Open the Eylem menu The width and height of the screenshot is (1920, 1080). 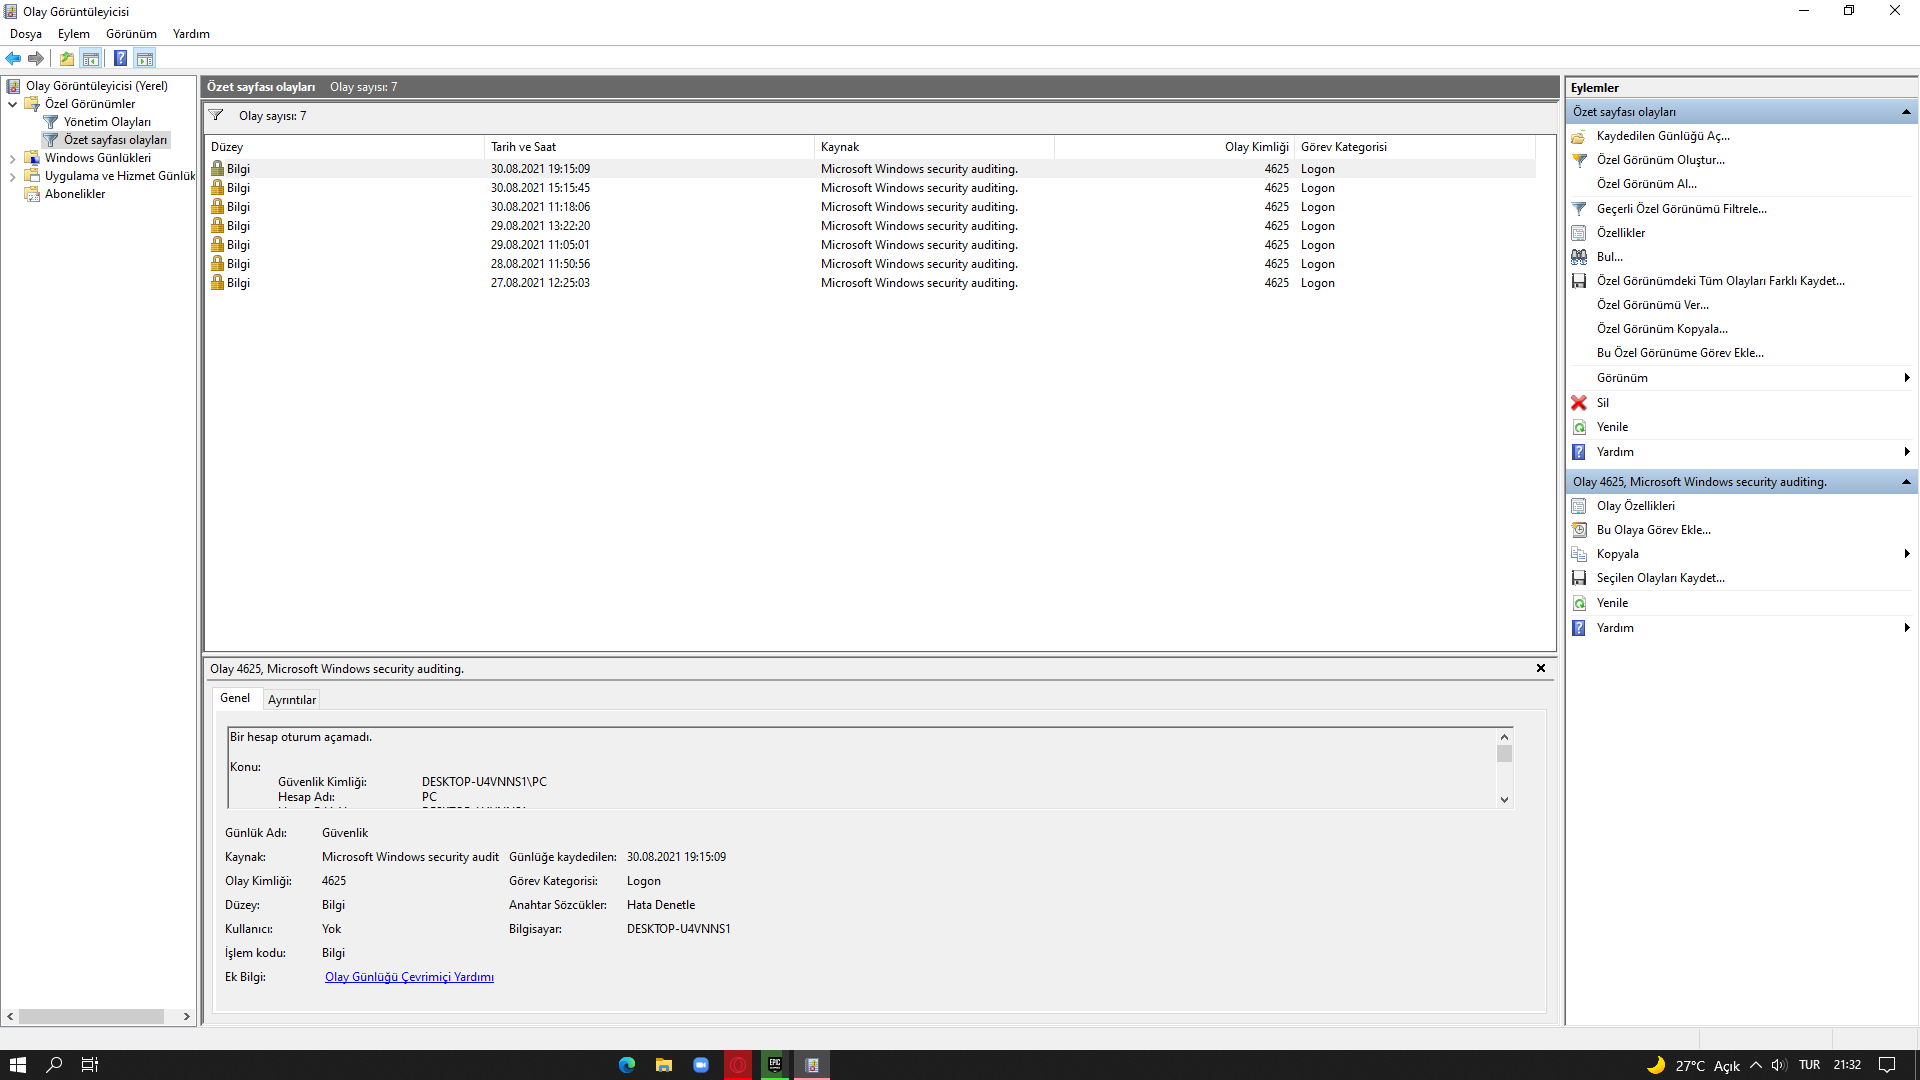pyautogui.click(x=73, y=34)
